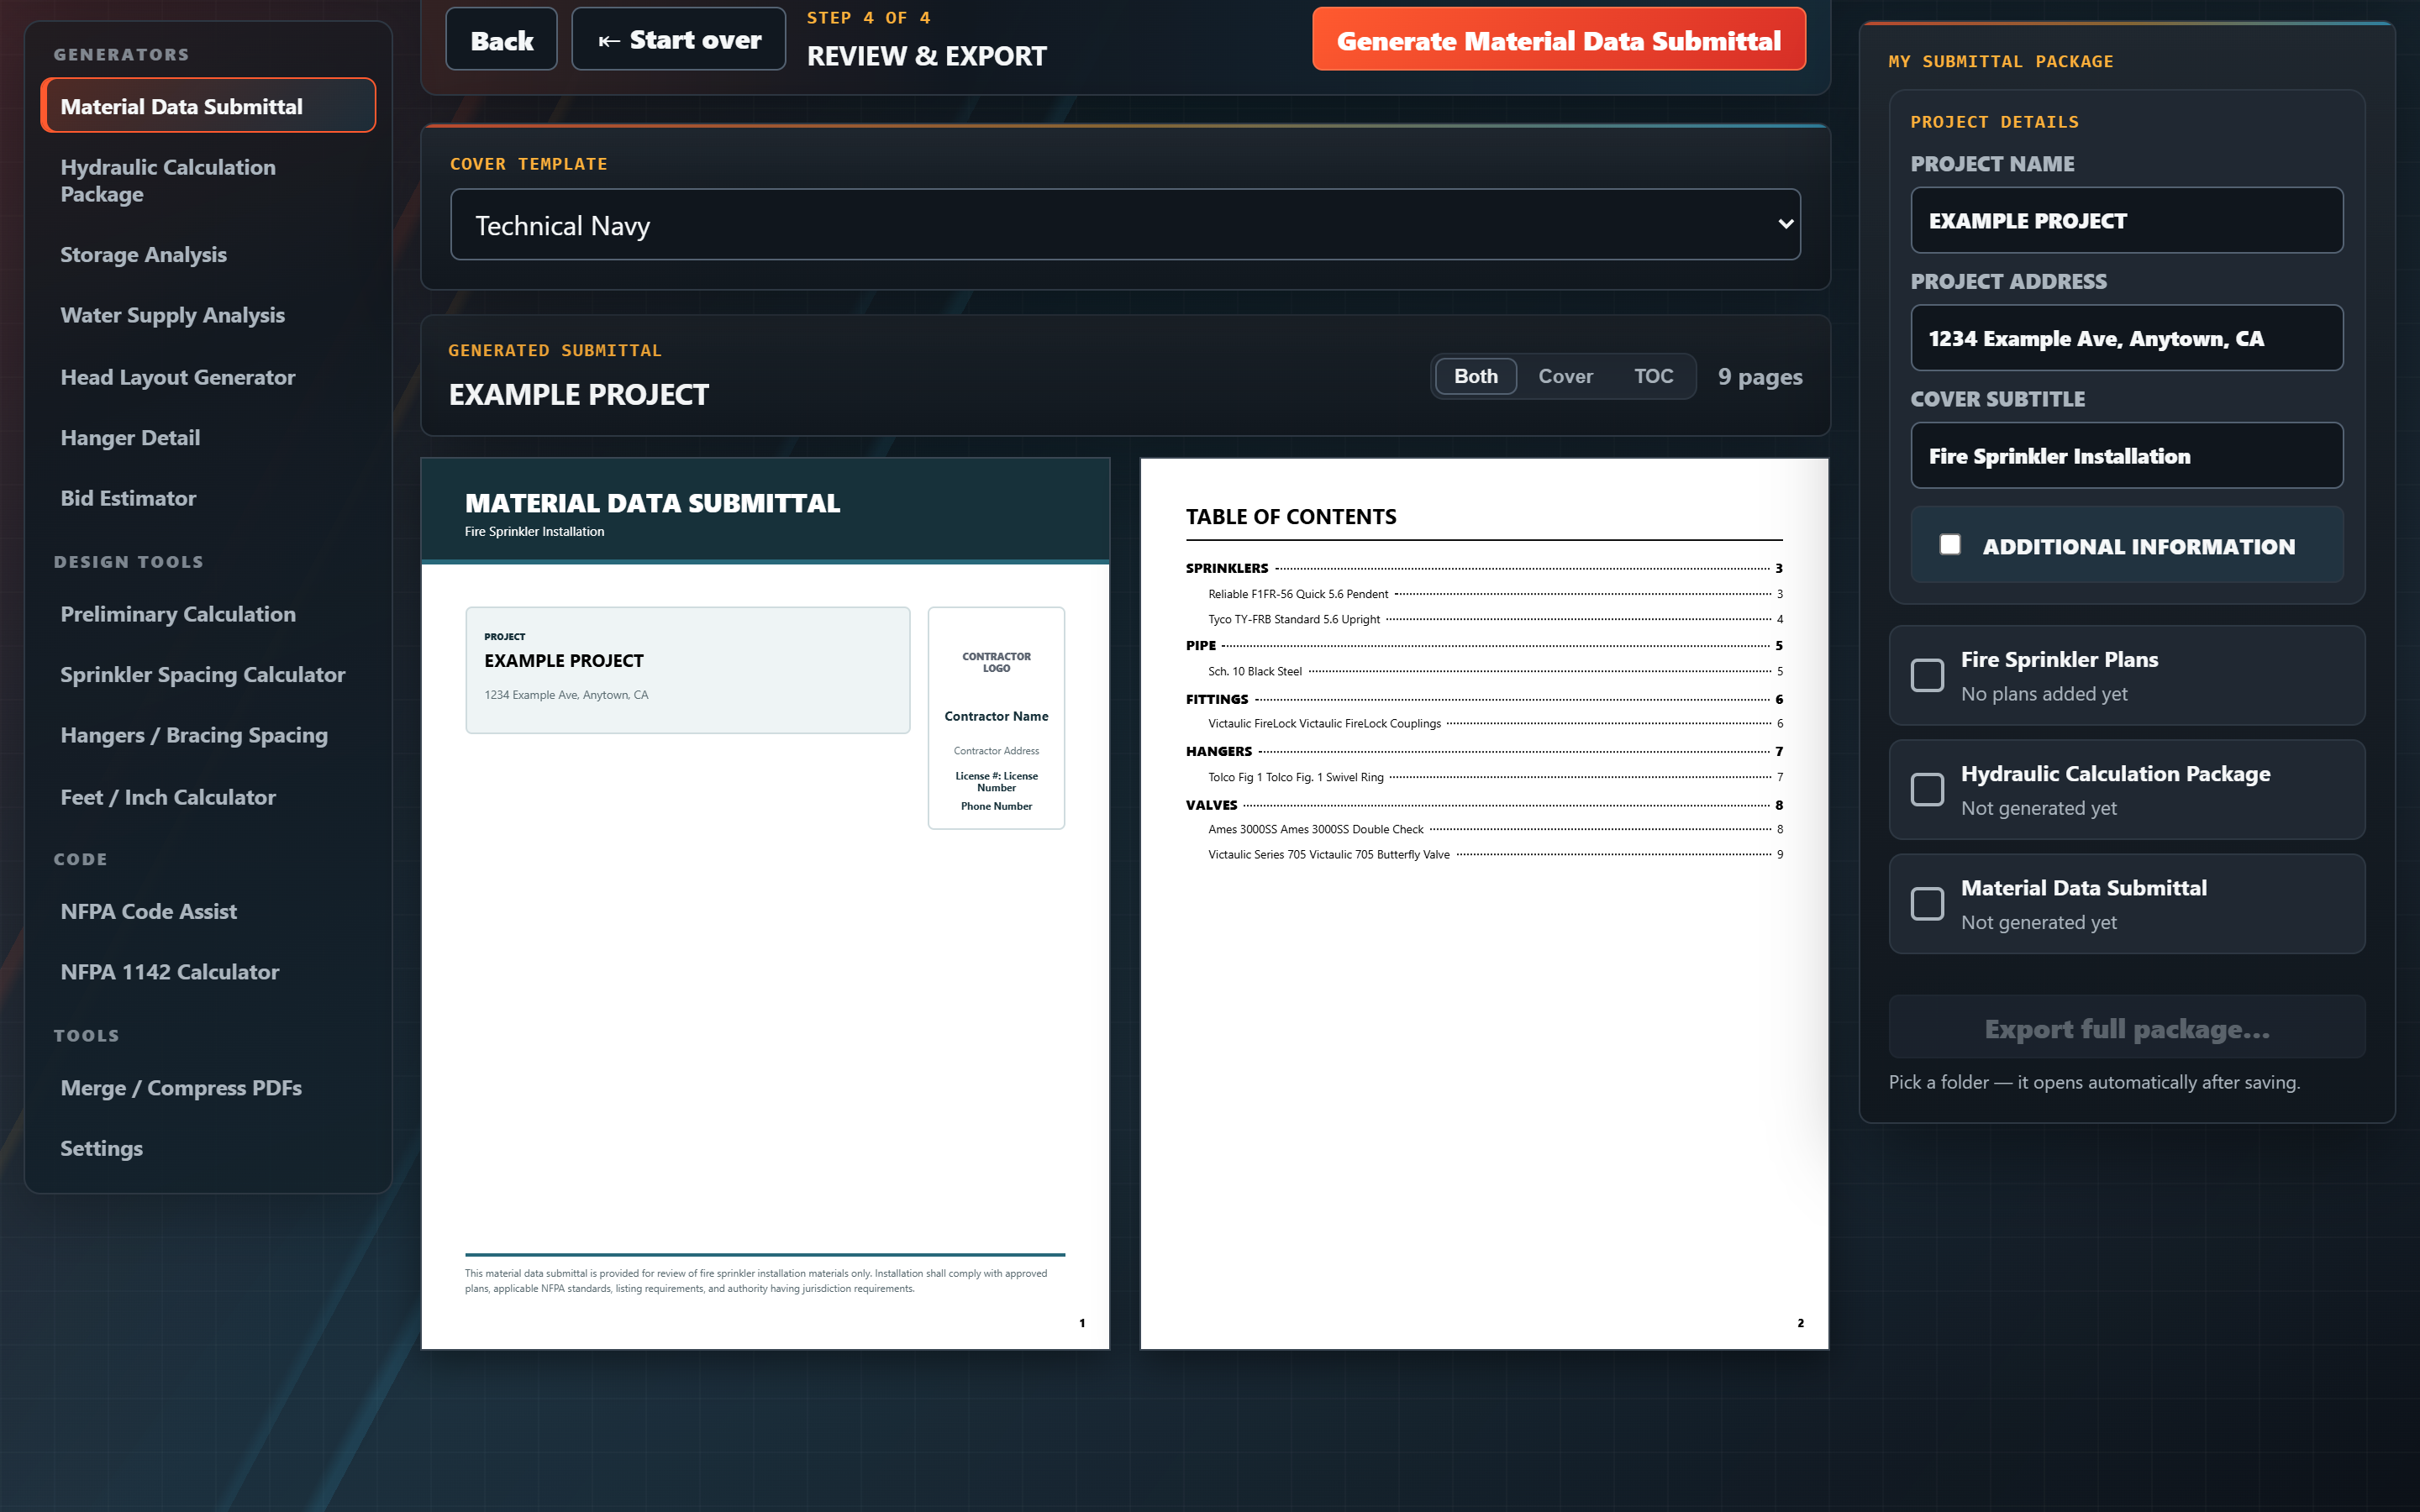This screenshot has width=2420, height=1512.
Task: Click the Back button
Action: (x=501, y=39)
